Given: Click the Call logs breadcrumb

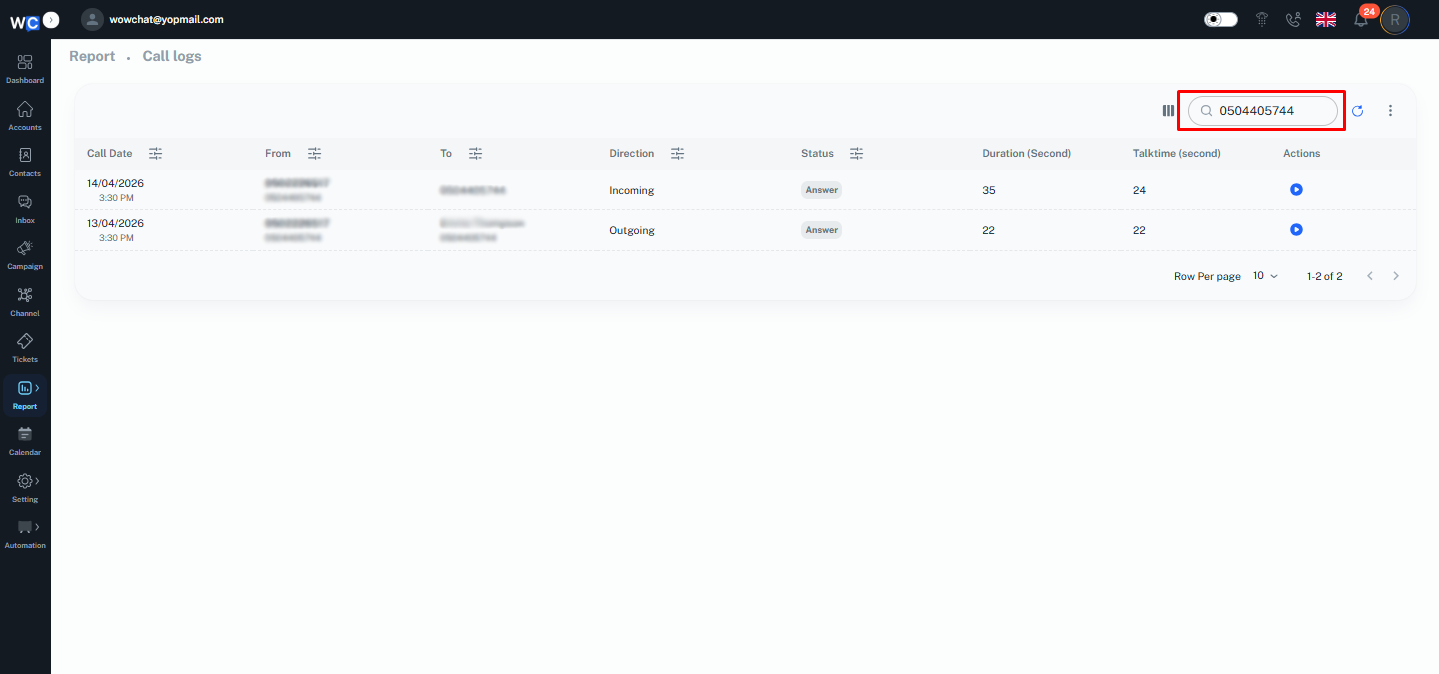Looking at the screenshot, I should pos(172,56).
